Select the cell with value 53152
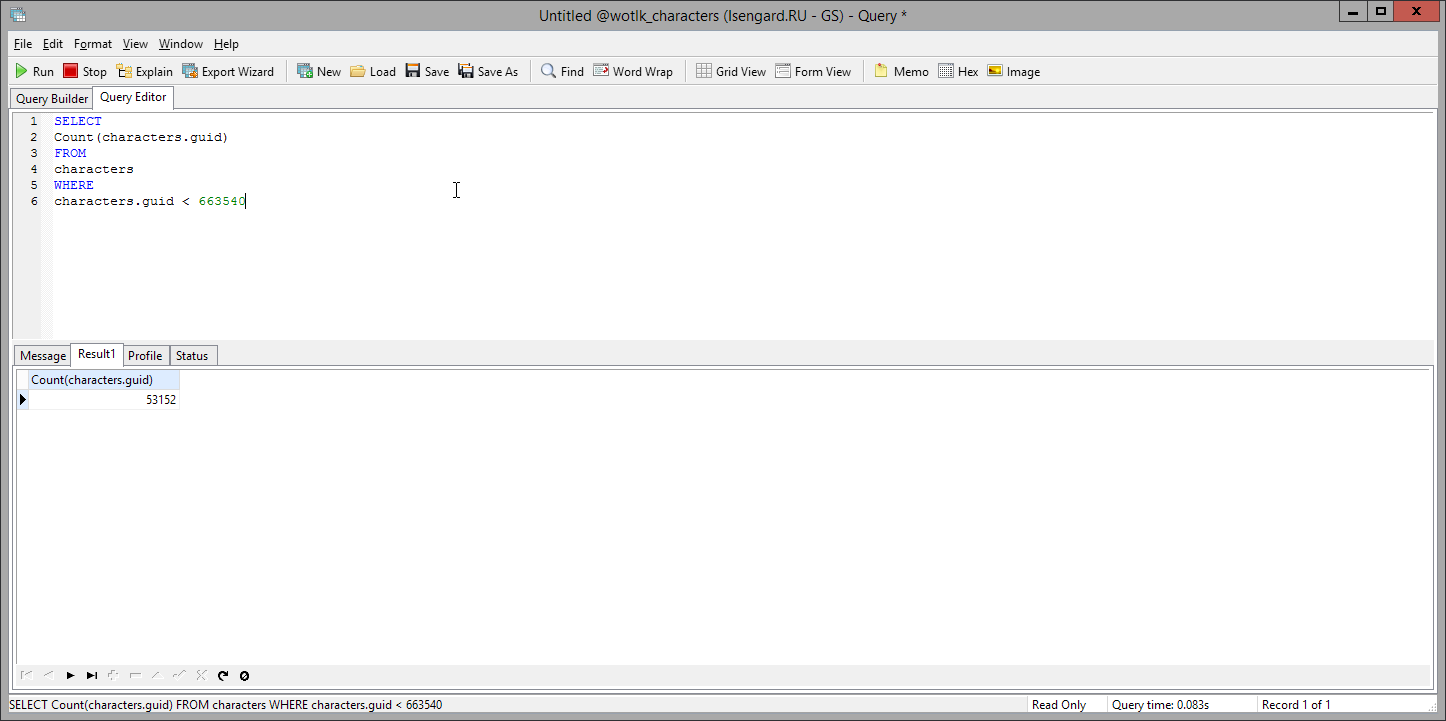Screen dimensions: 1446x721 click(x=104, y=400)
